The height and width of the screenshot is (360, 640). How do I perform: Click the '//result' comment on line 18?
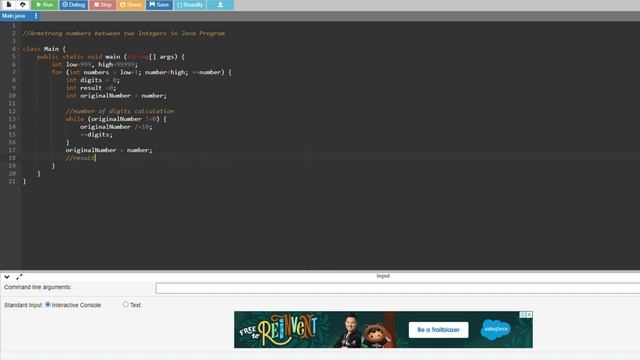80,158
